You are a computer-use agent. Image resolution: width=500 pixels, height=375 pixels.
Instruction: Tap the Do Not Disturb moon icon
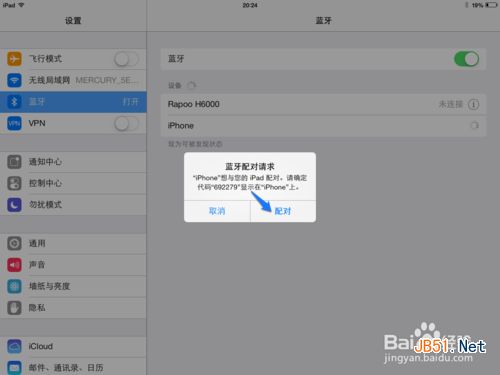(14, 205)
